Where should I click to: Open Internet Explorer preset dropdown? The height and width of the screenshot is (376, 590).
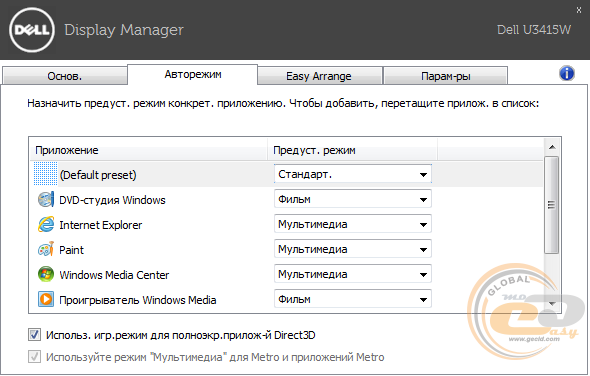(x=353, y=224)
